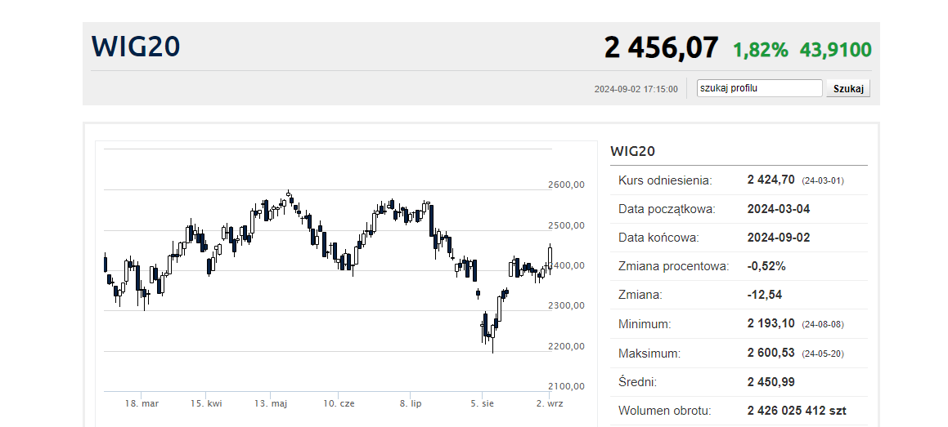Screen dimensions: 948x427
Task: Click the WIG20 heading of the statistics panel
Action: (632, 151)
